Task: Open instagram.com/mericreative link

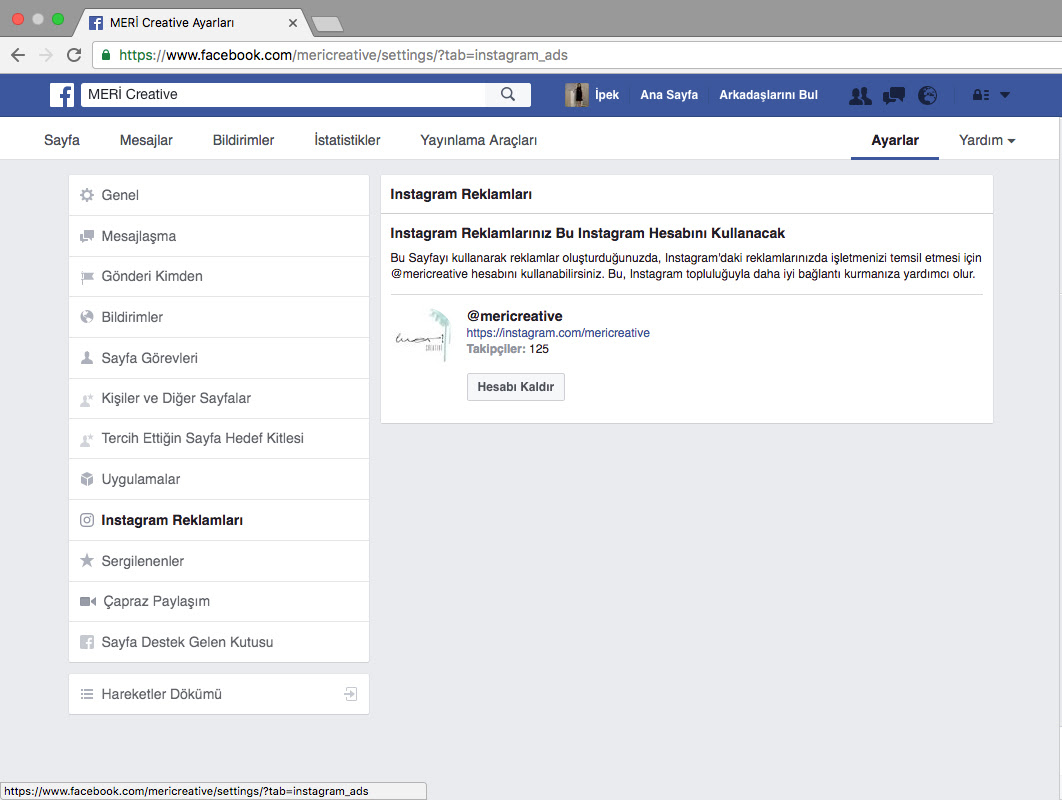Action: click(558, 333)
